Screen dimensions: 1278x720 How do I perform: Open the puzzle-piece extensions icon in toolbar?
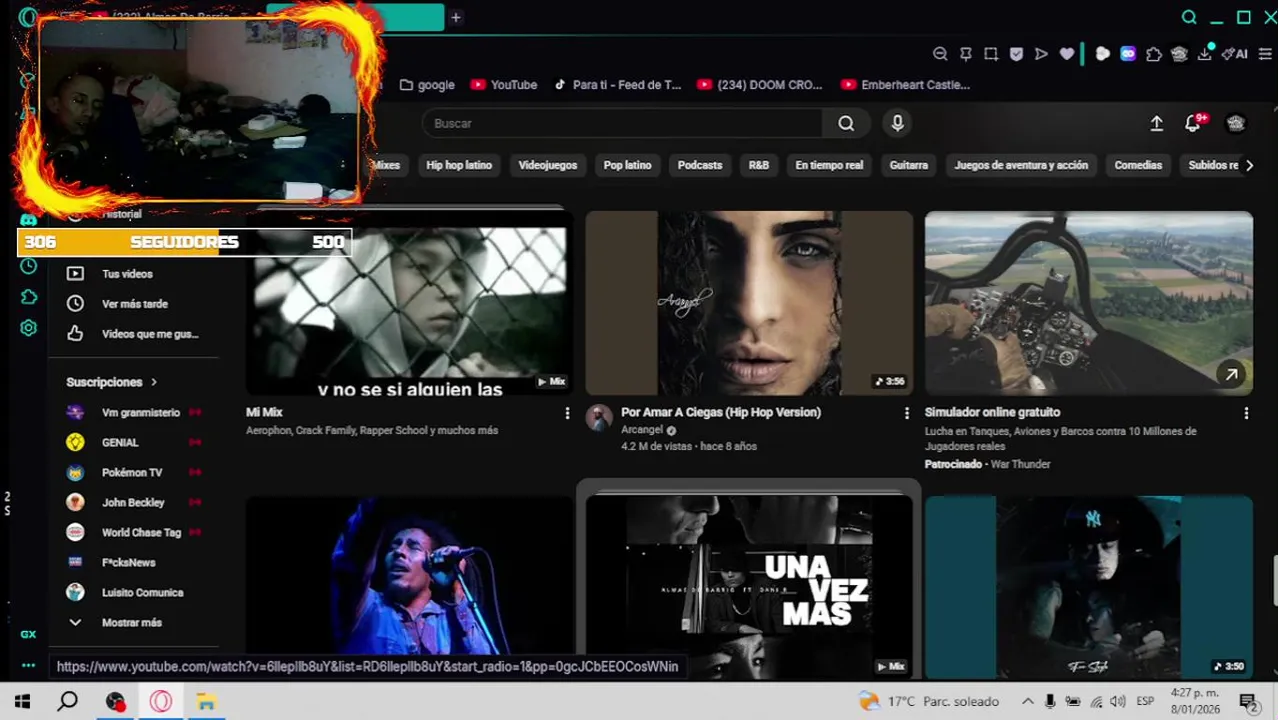point(1154,54)
